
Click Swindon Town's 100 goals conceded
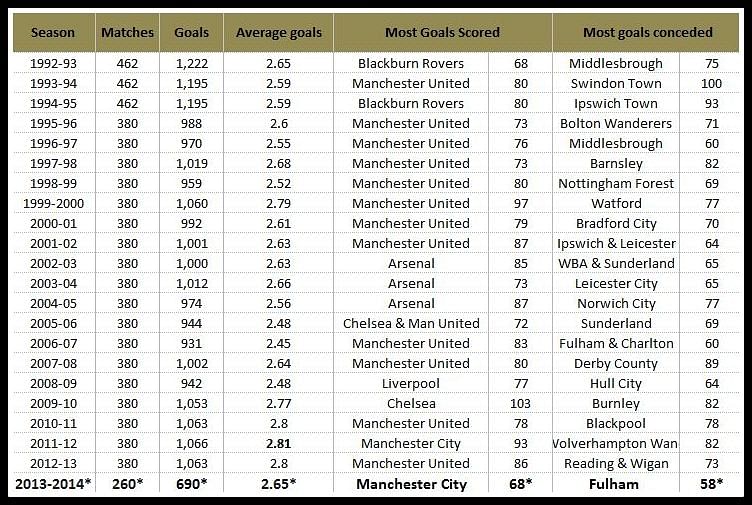[x=711, y=83]
